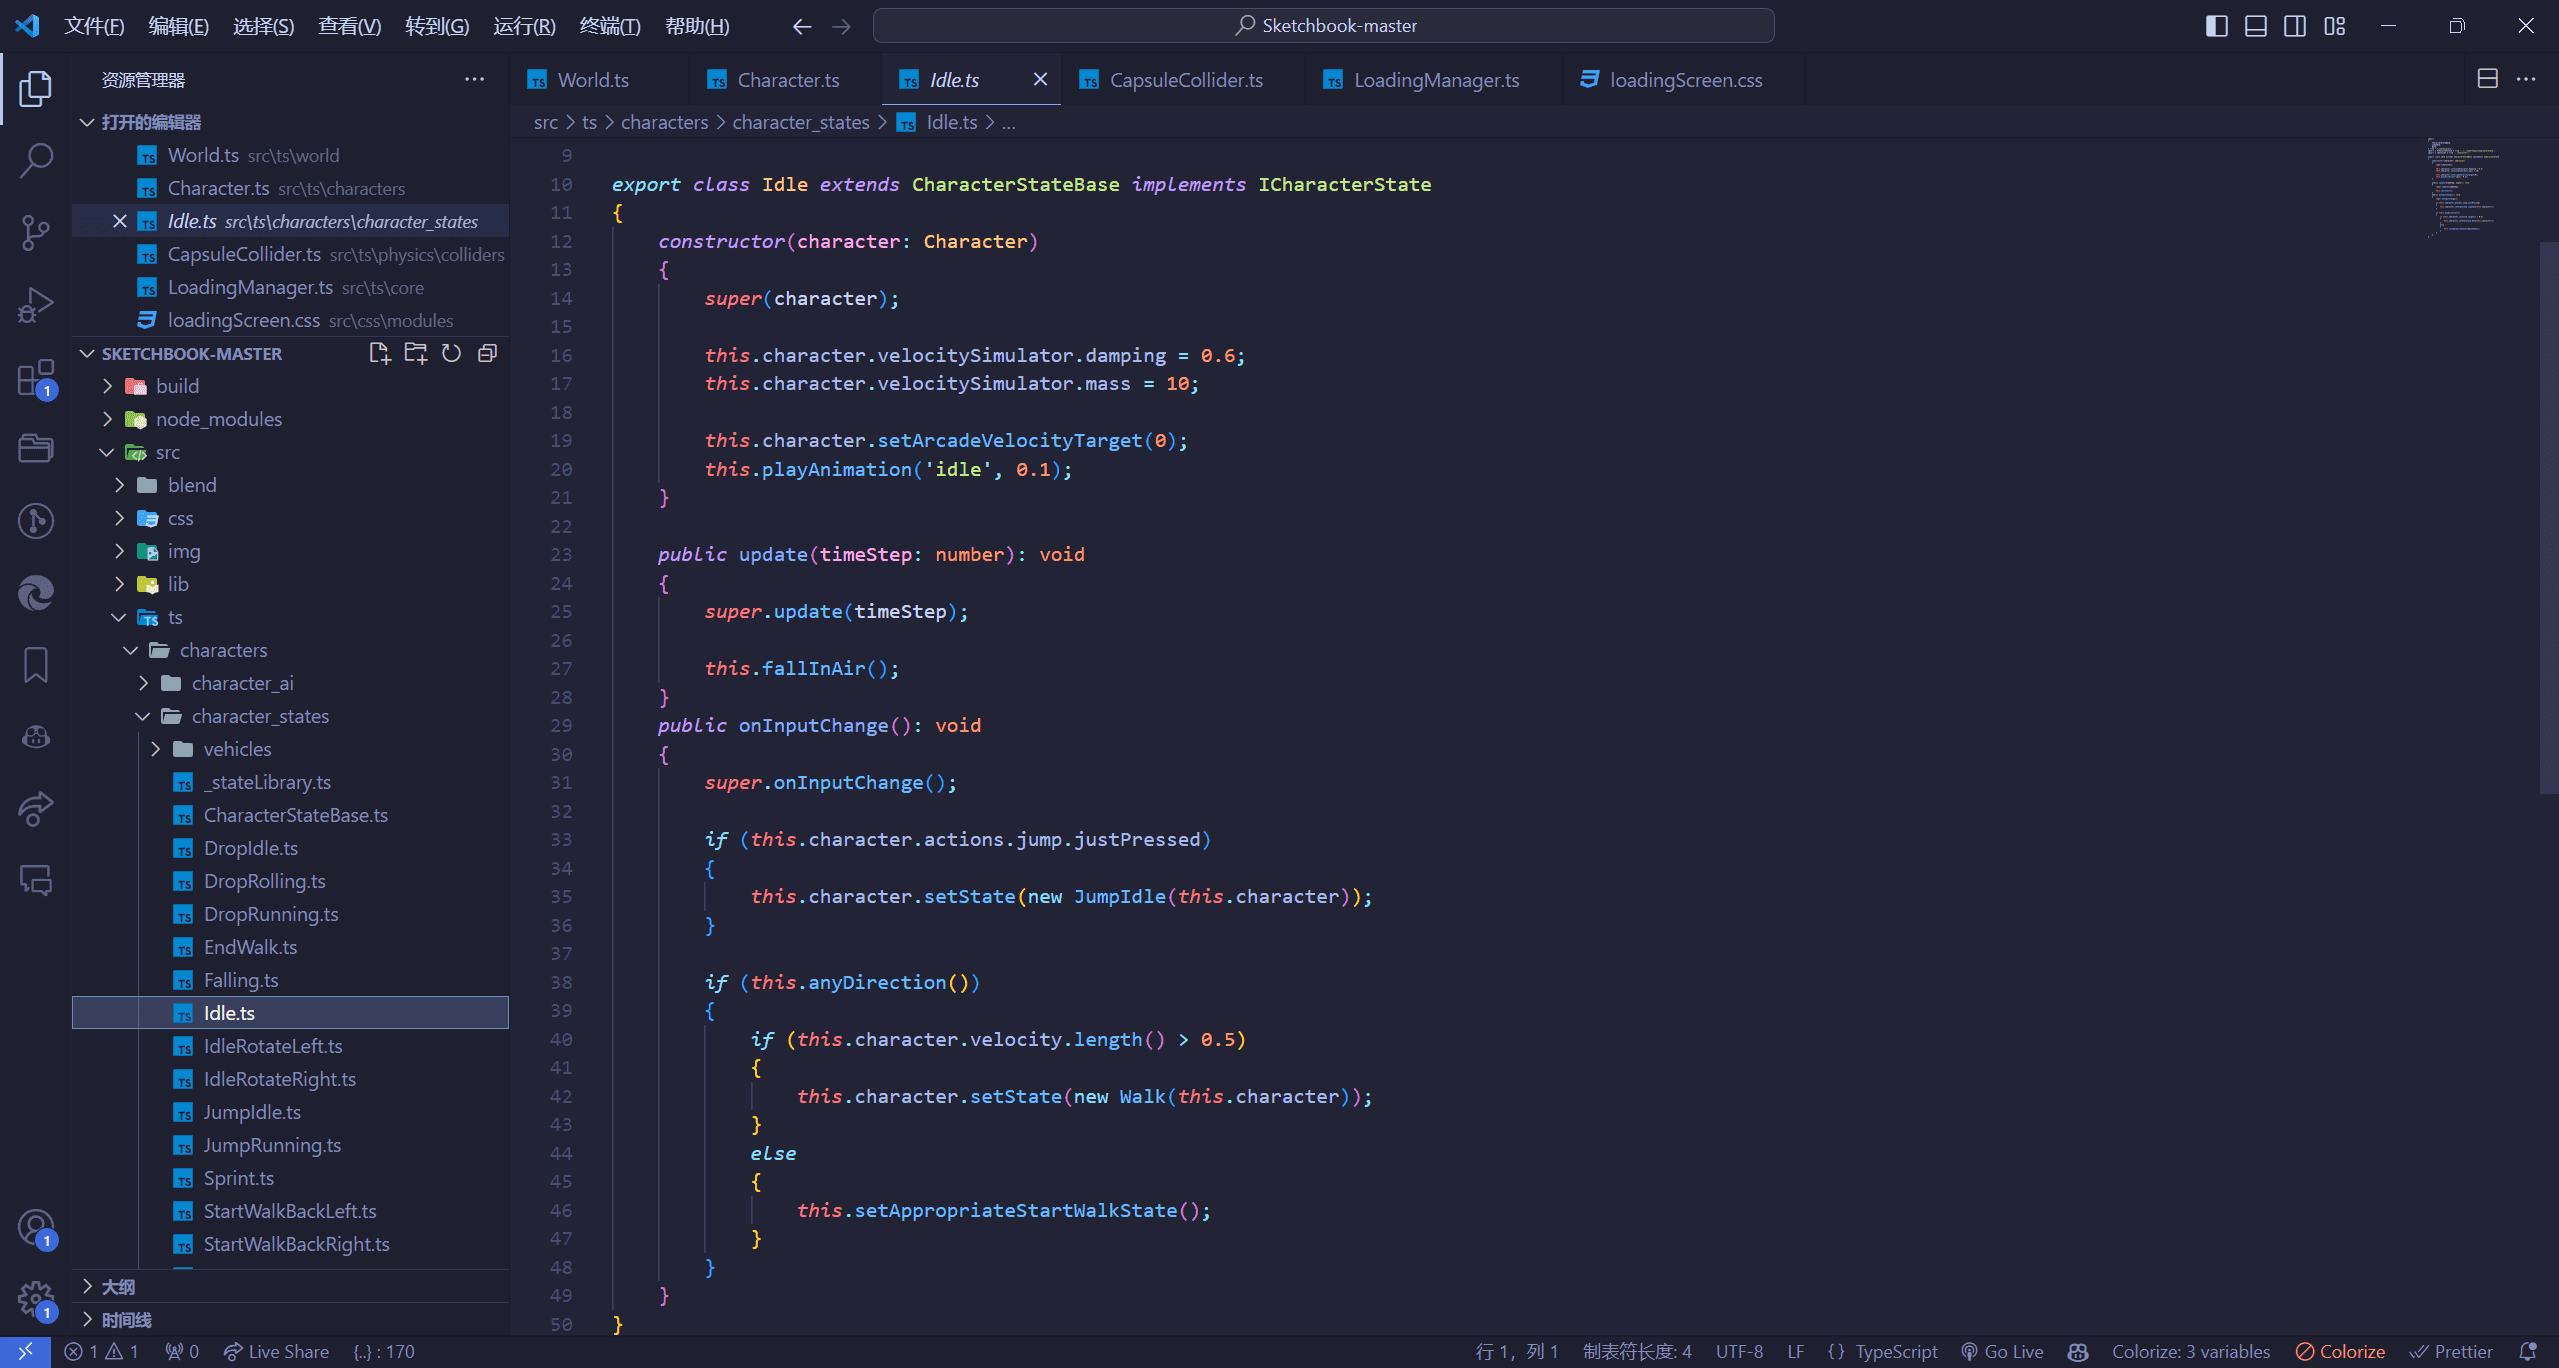
Task: Toggle primary side bar visibility
Action: tap(2216, 26)
